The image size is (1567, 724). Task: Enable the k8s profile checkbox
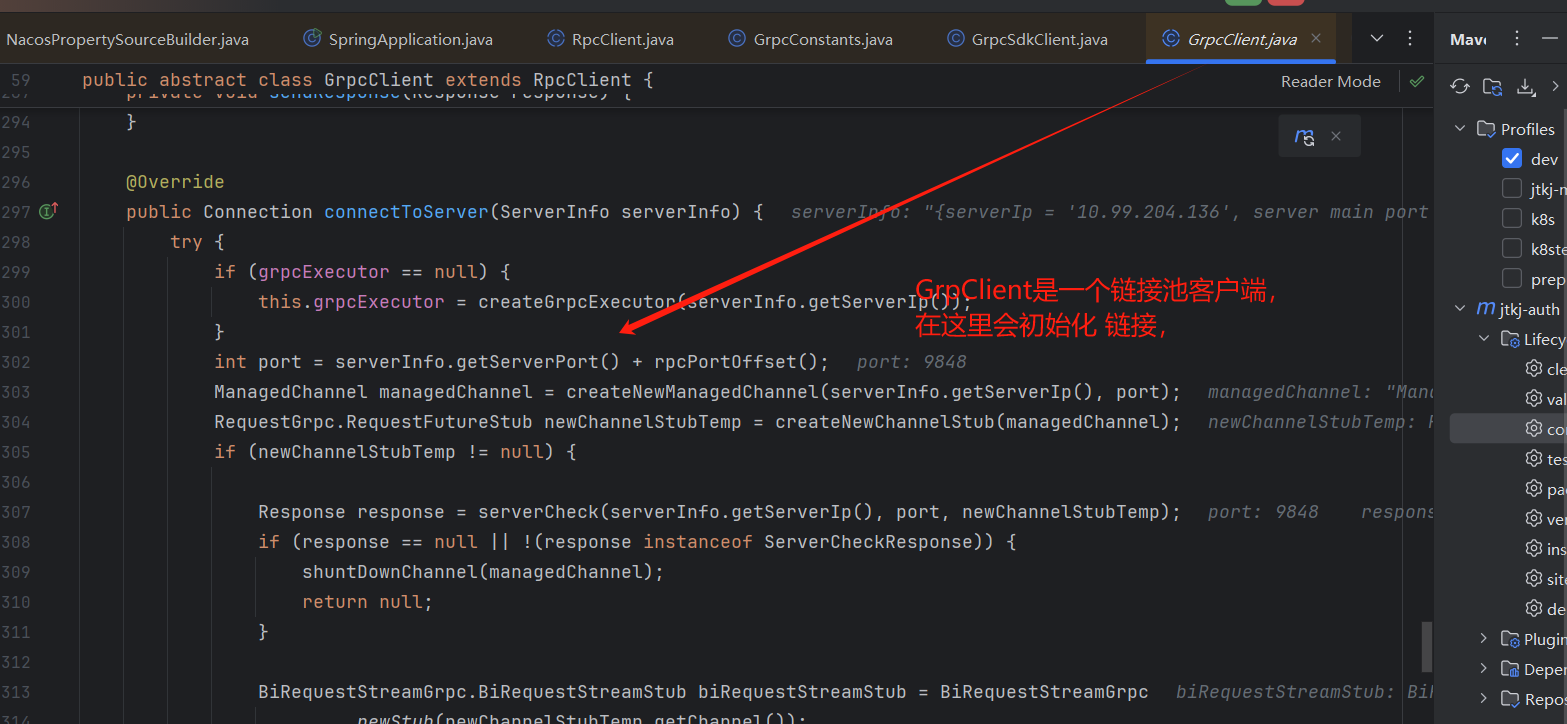click(x=1512, y=218)
